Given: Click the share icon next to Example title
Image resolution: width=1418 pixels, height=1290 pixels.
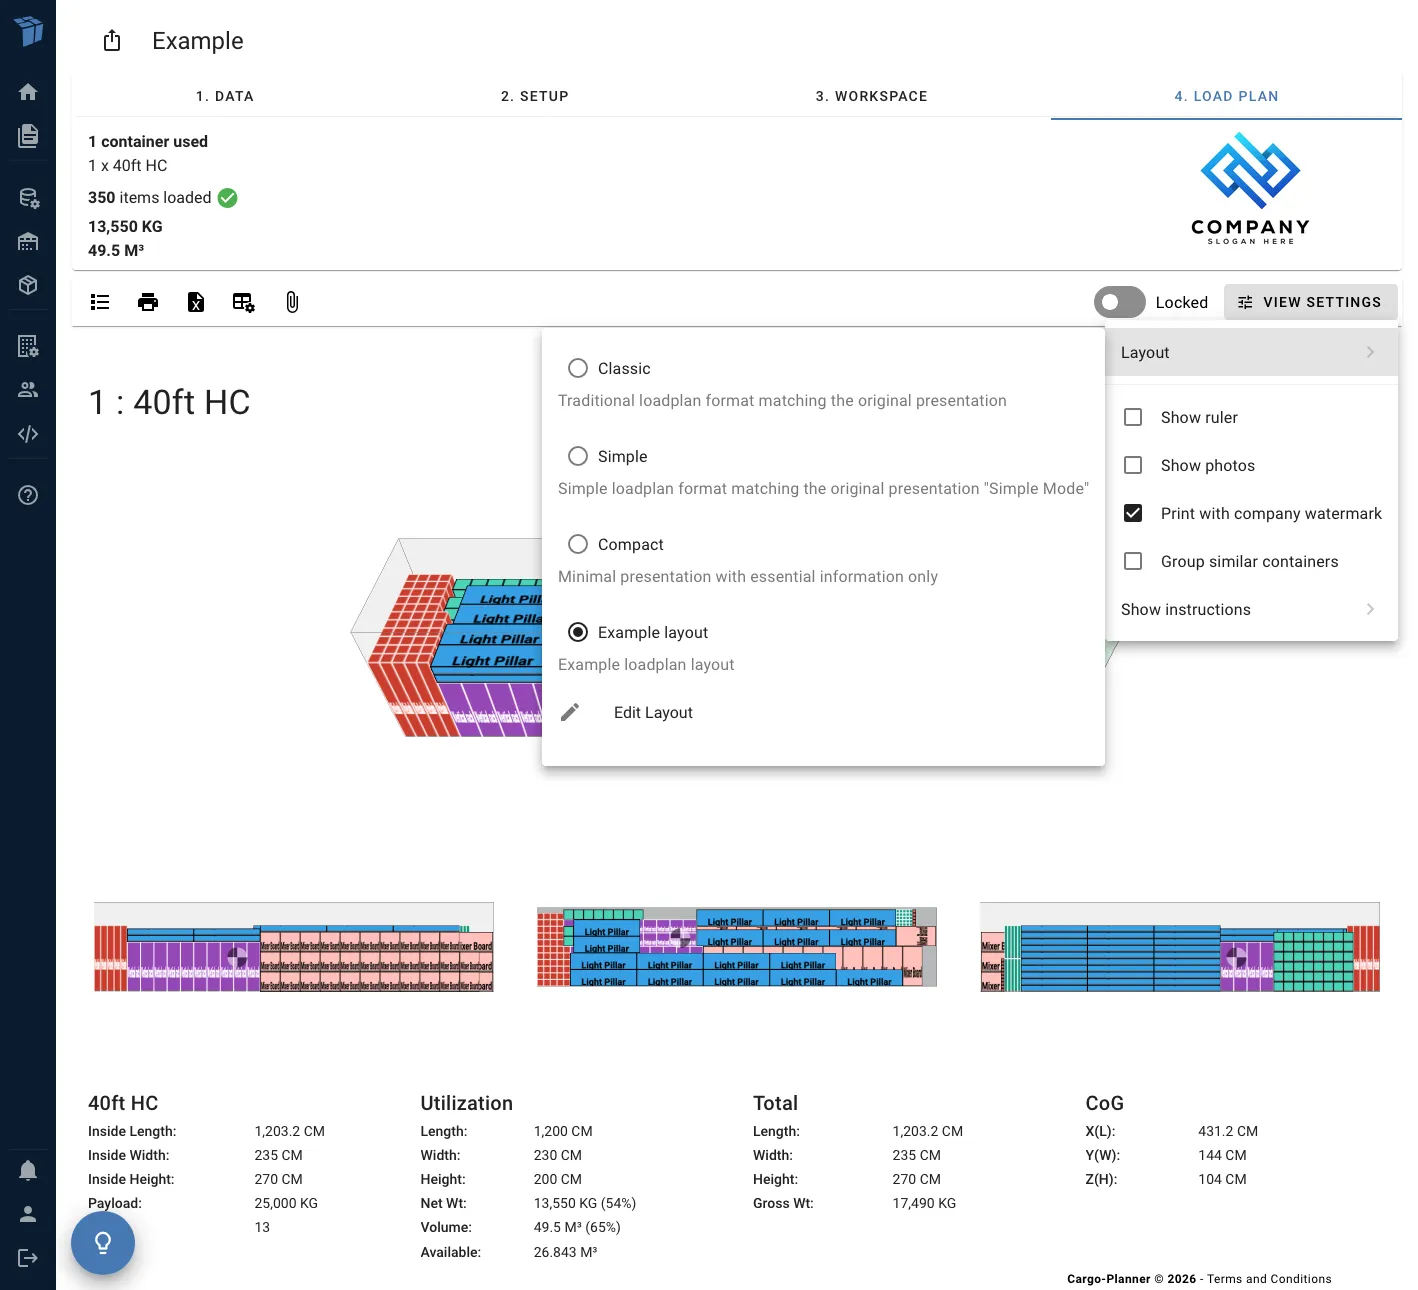Looking at the screenshot, I should coord(111,40).
